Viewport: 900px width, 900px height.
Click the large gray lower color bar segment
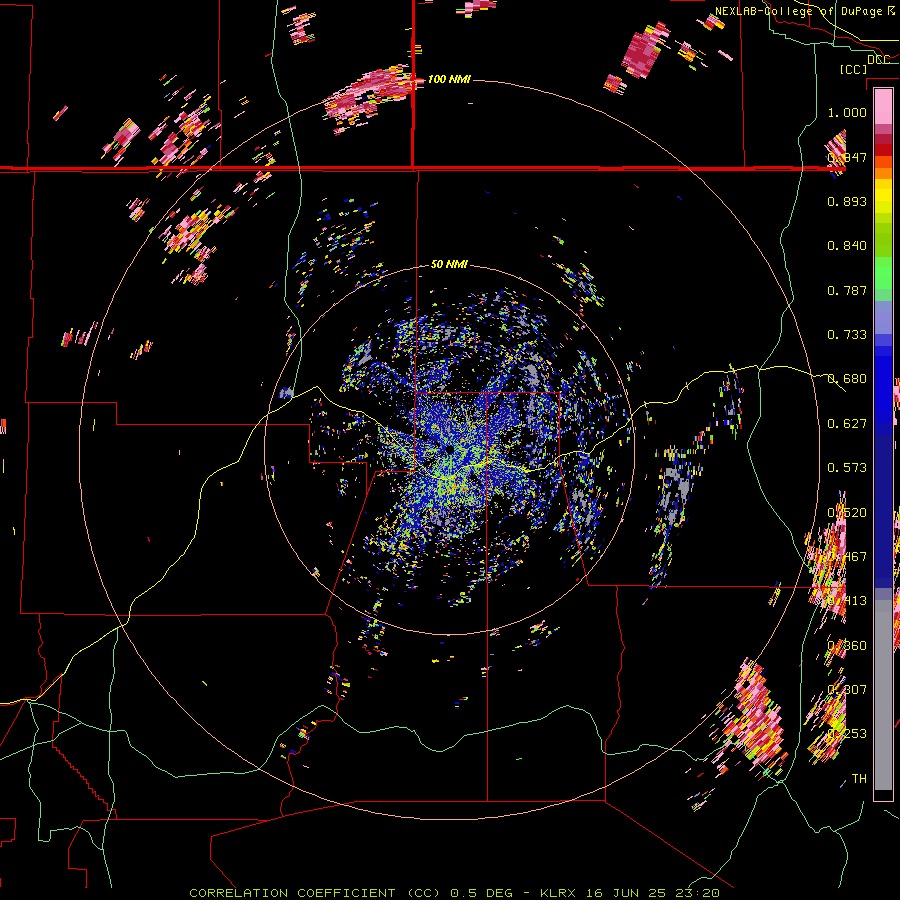pos(883,695)
